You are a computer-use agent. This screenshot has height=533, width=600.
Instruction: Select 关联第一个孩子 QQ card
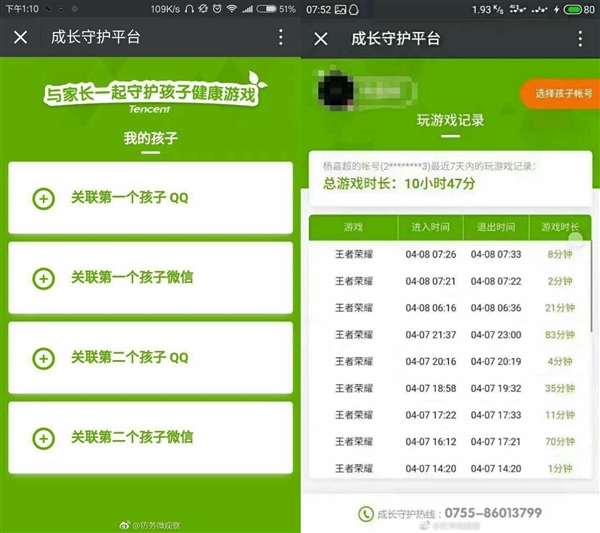pyautogui.click(x=150, y=198)
